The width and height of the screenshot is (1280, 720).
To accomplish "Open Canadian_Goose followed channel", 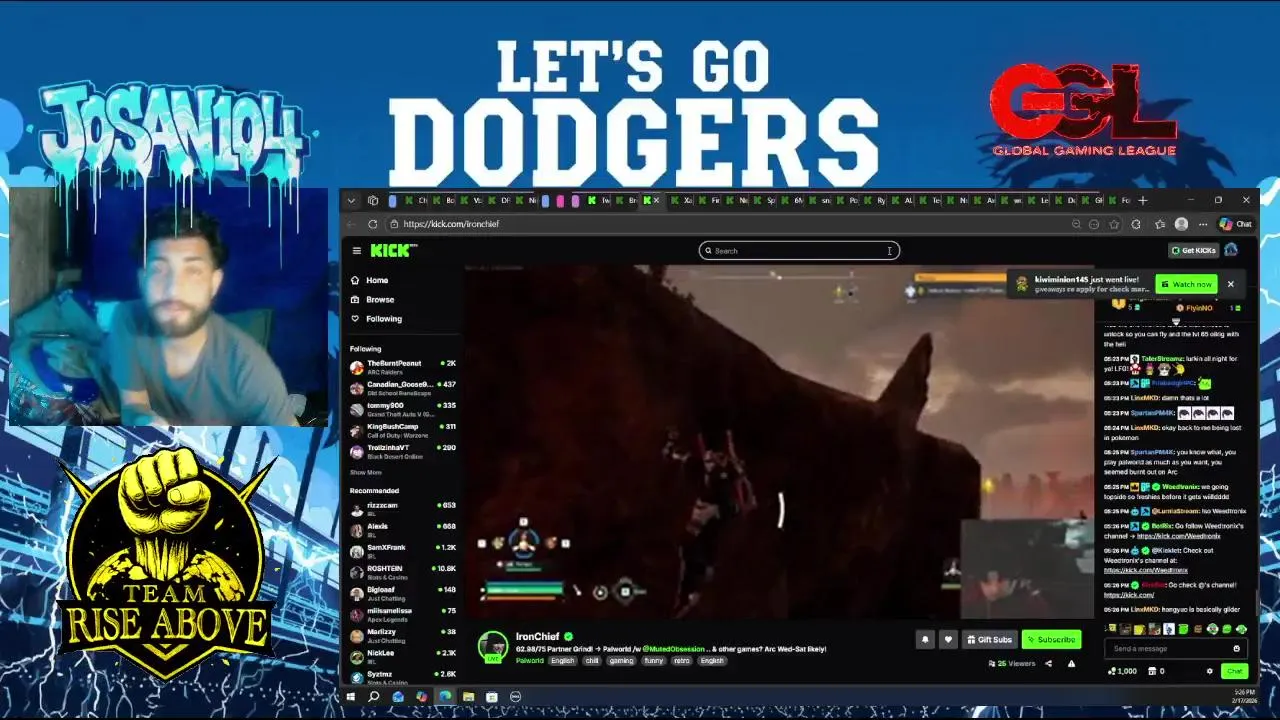I will 403,388.
